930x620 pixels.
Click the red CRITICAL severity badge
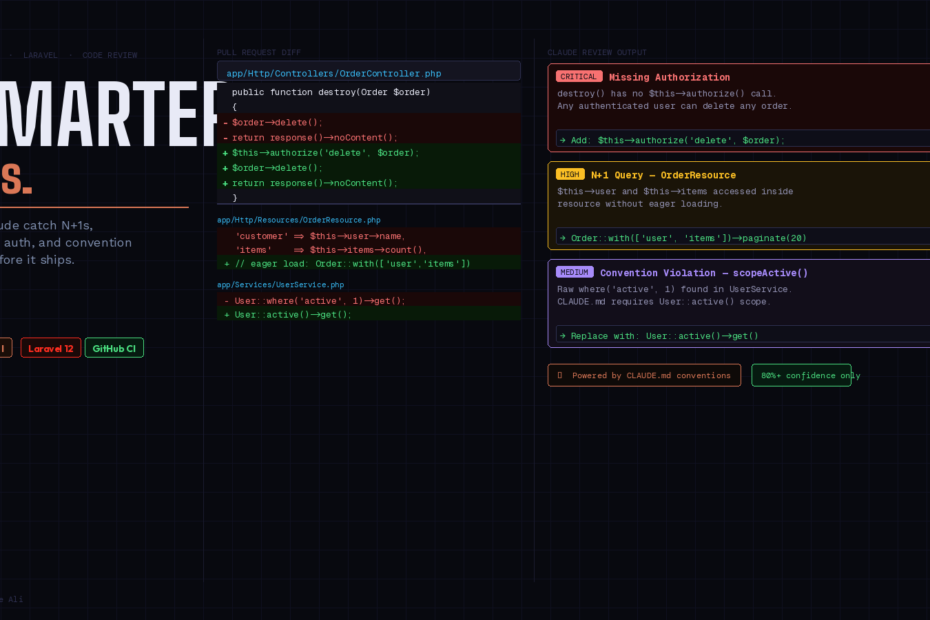(x=578, y=77)
